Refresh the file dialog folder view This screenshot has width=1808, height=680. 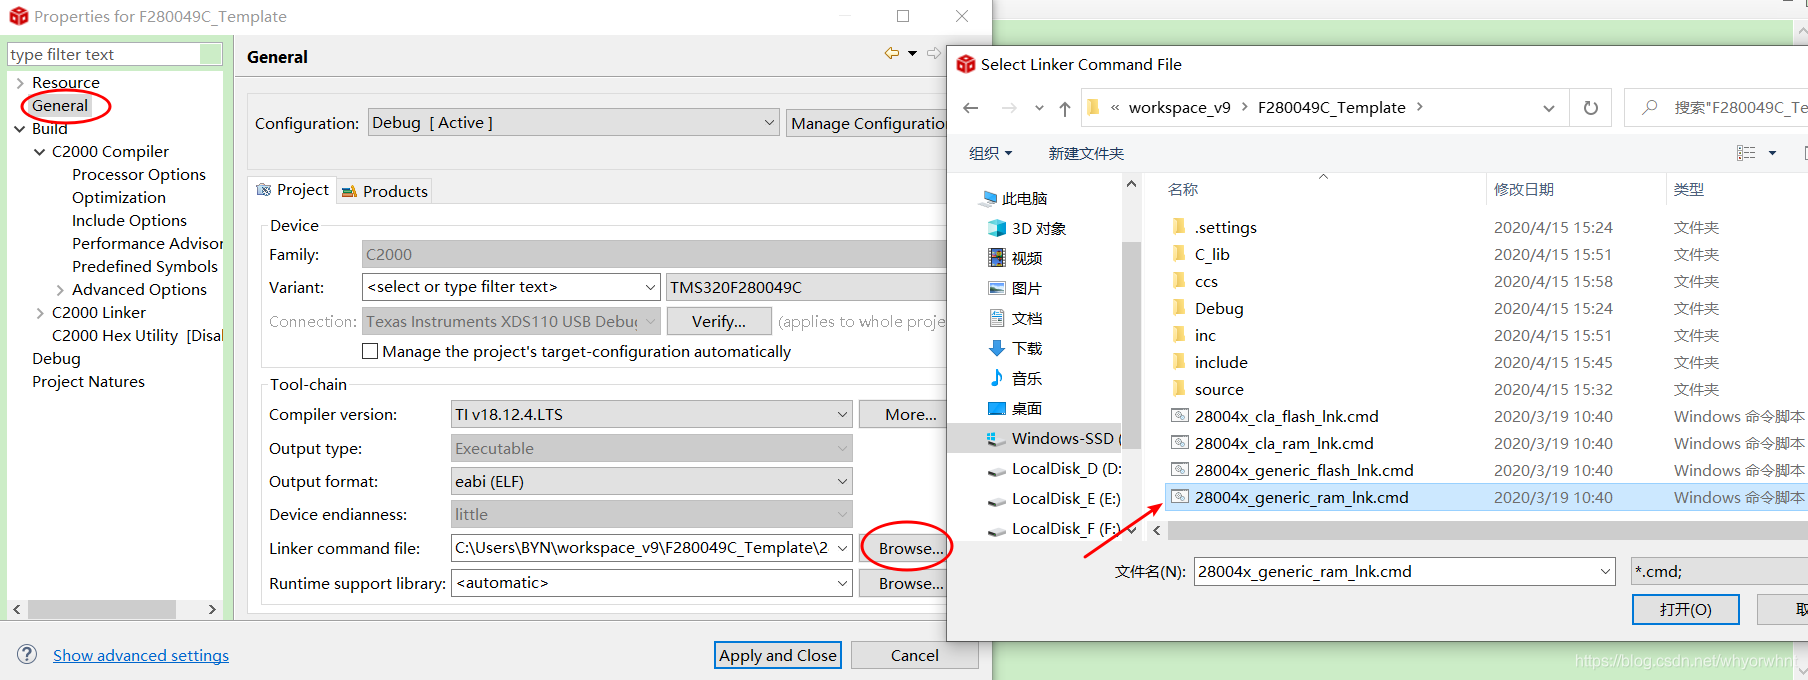1591,108
